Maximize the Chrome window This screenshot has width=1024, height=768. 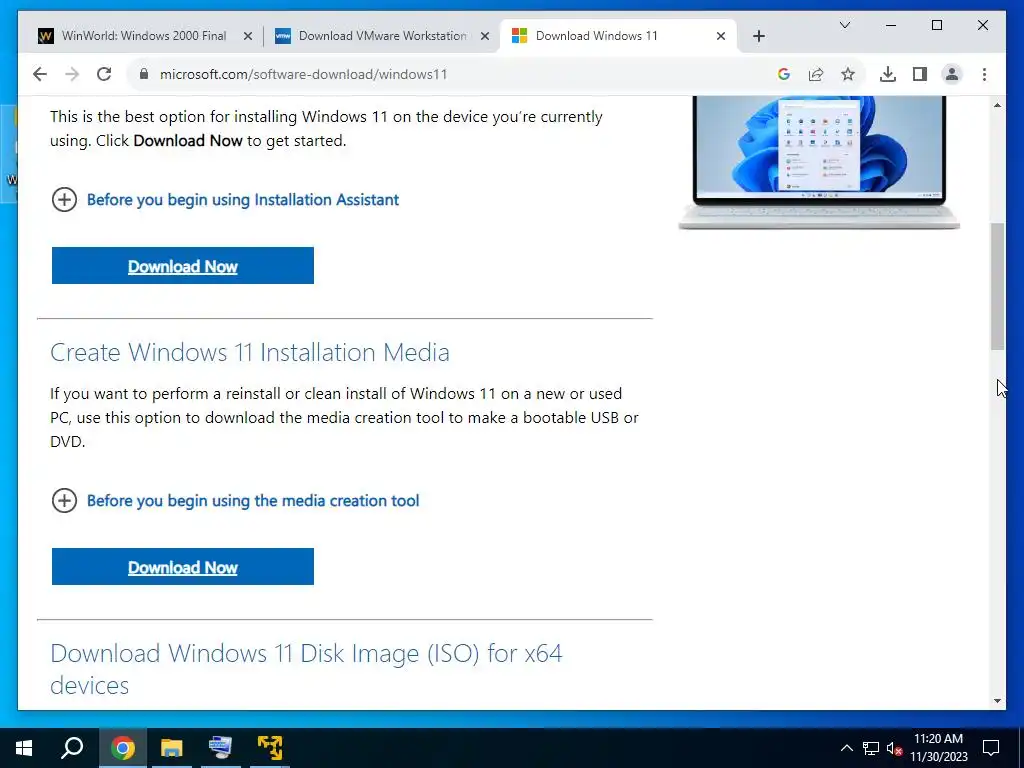coord(936,25)
